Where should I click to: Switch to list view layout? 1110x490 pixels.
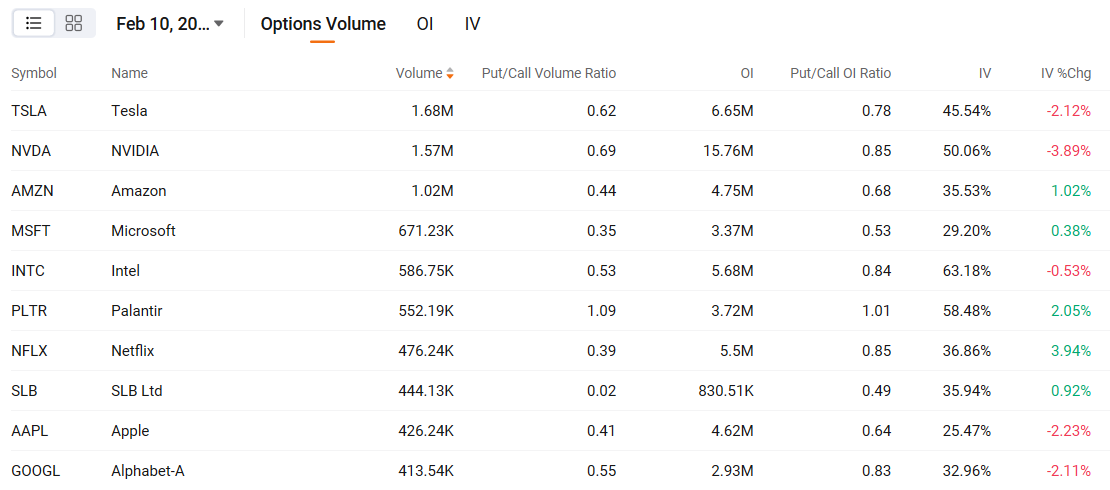[33, 23]
